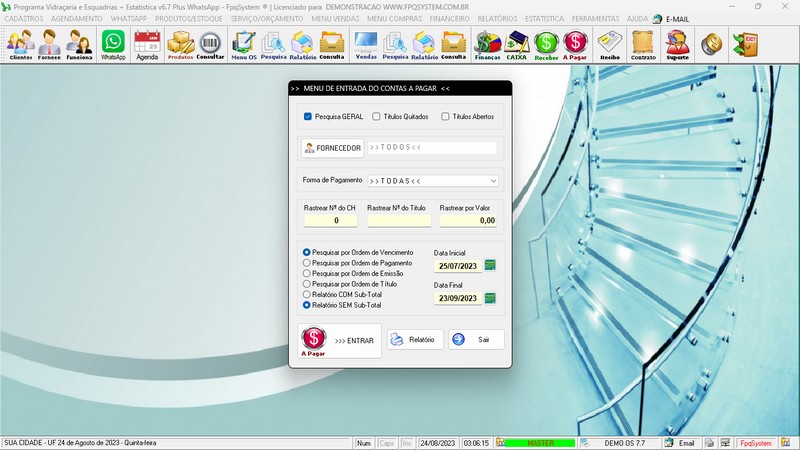
Task: Open the Data Inicial calendar picker
Action: click(x=490, y=265)
